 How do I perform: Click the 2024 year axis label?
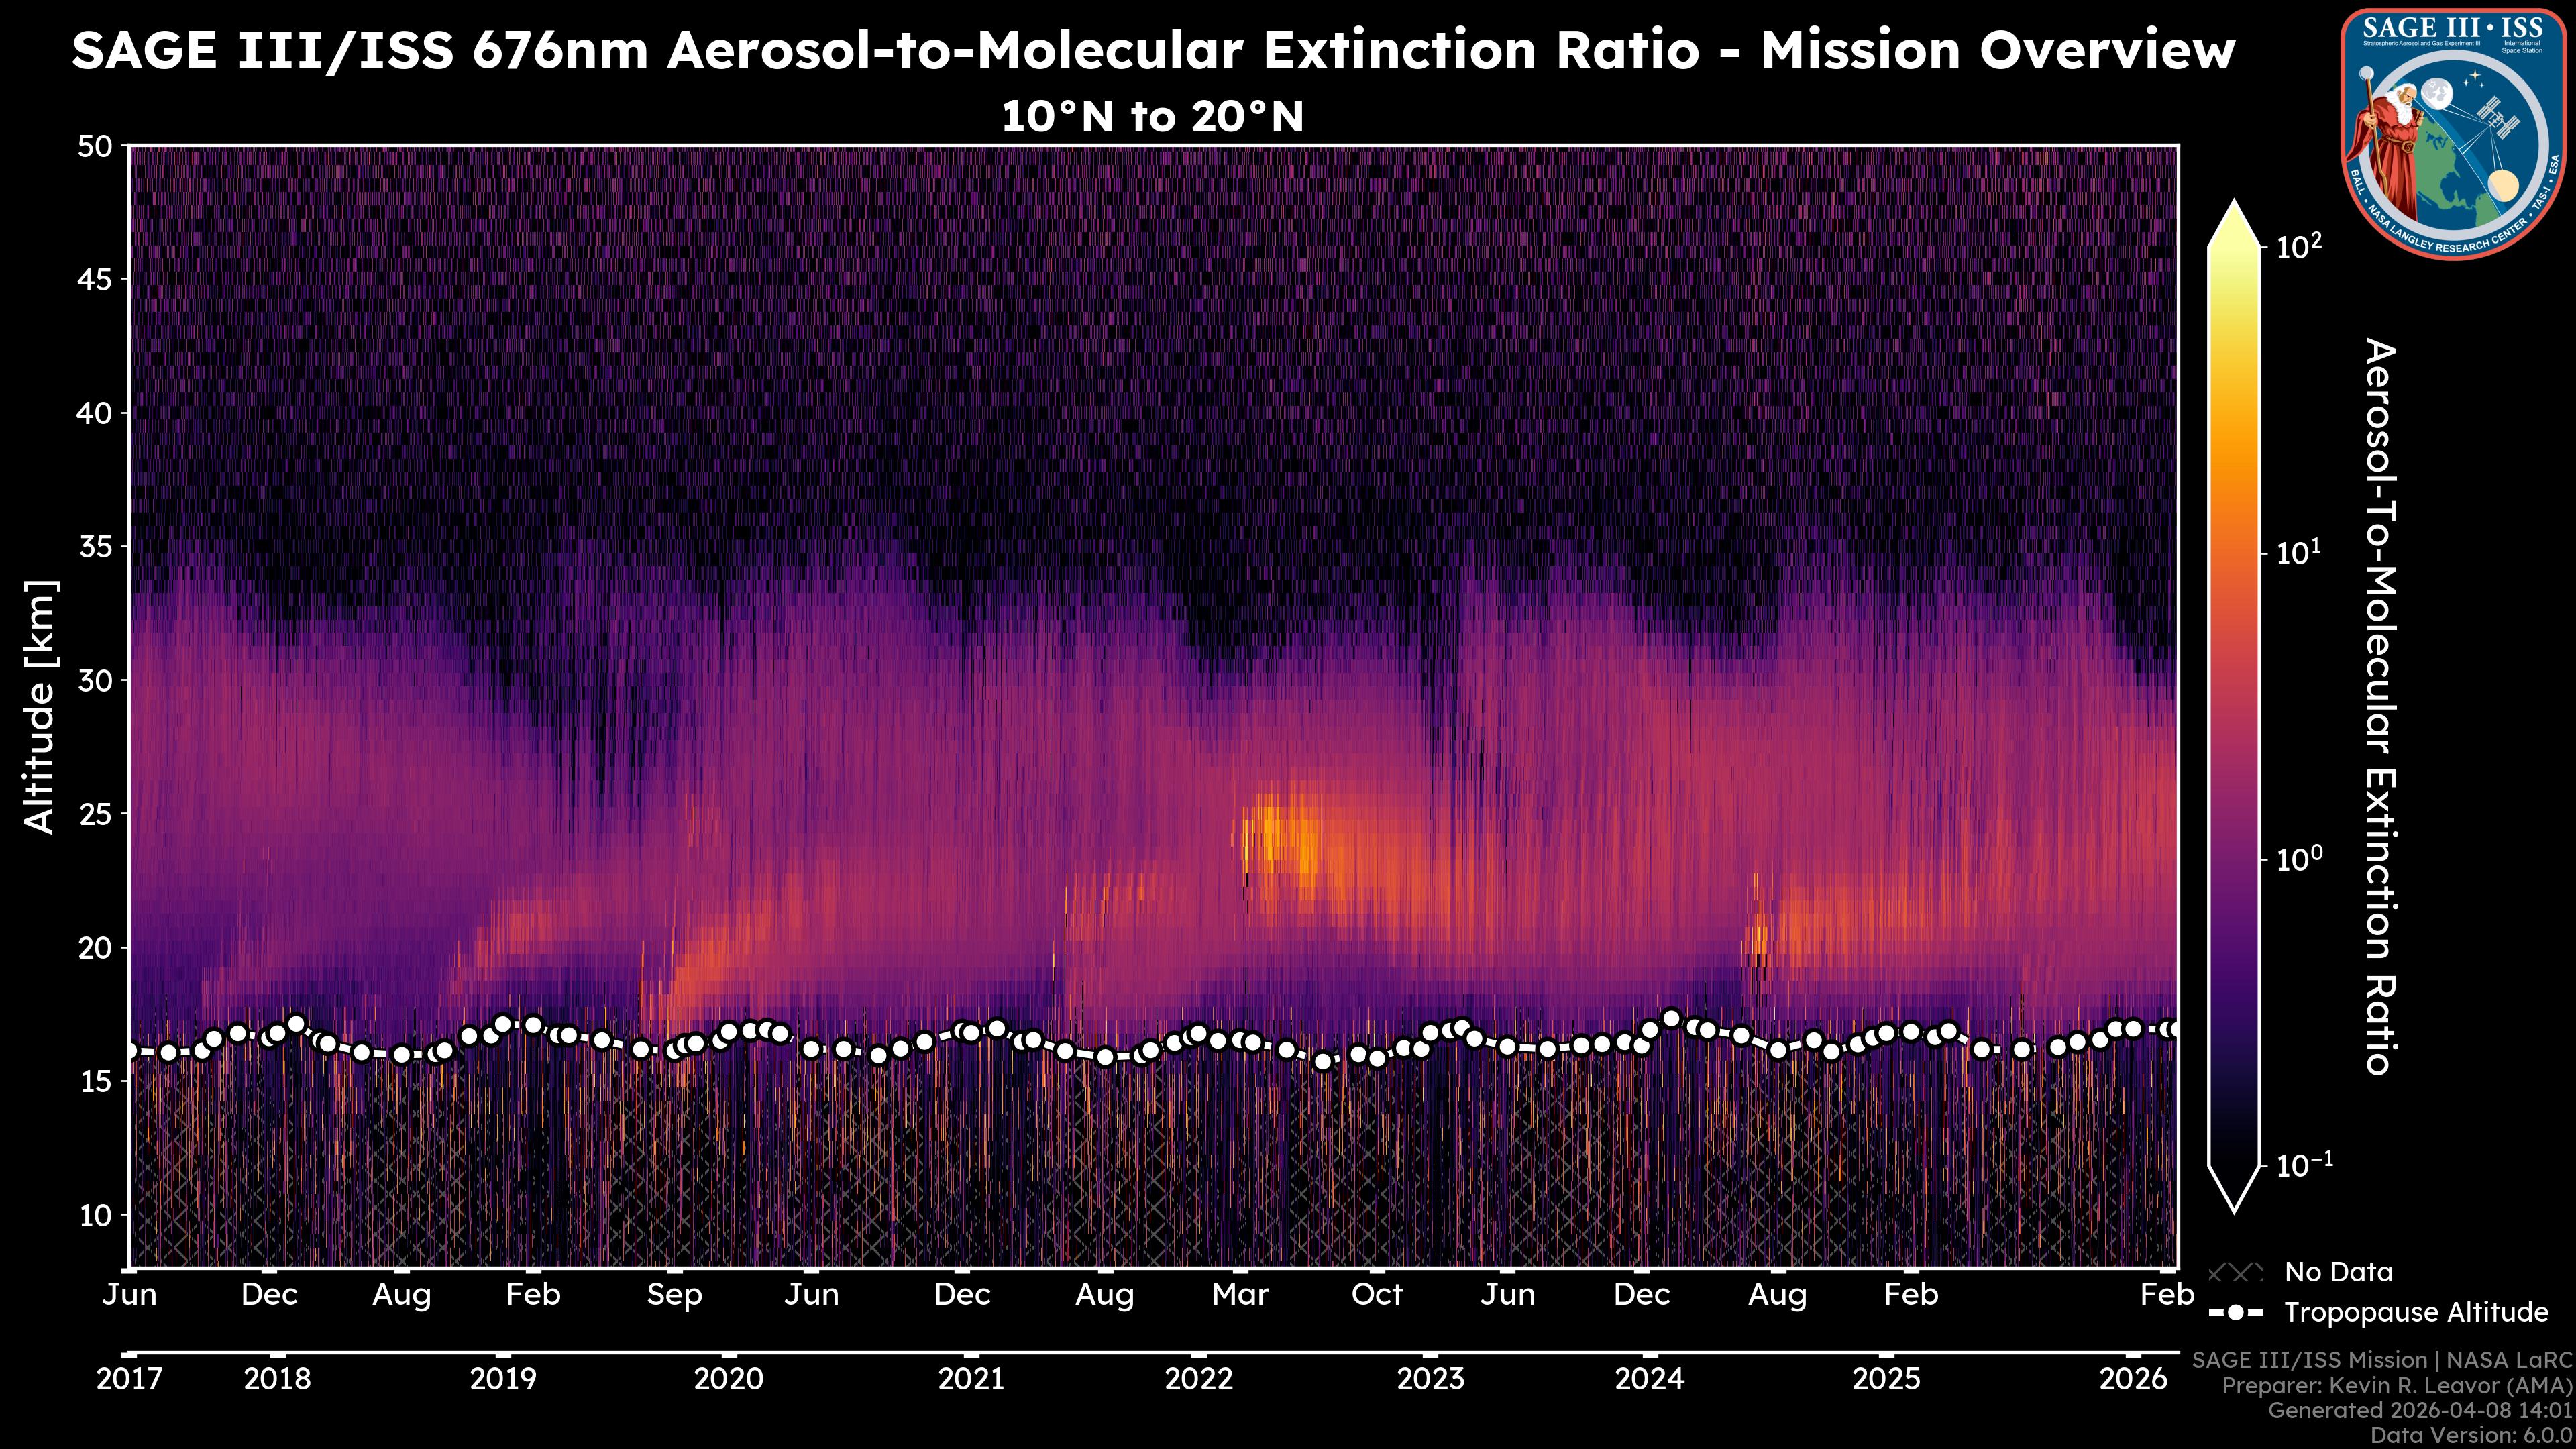click(x=1649, y=1379)
